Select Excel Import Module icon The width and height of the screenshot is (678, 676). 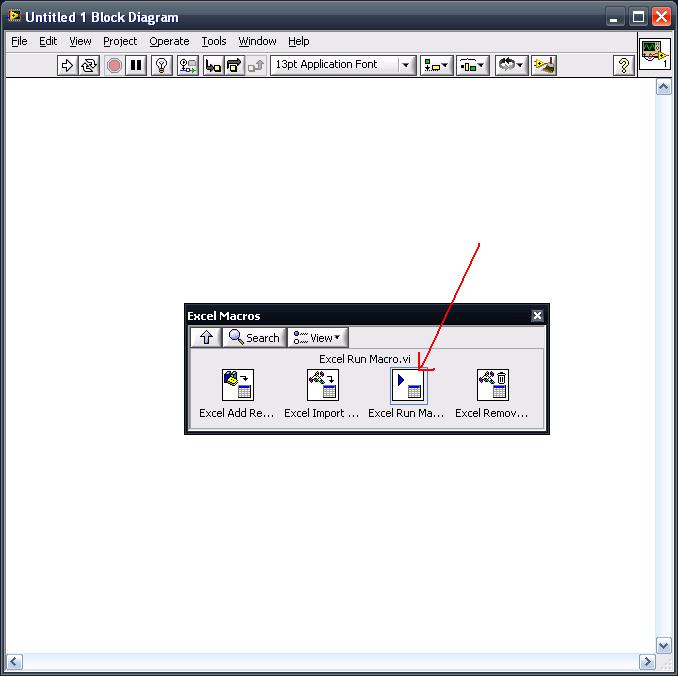click(323, 385)
